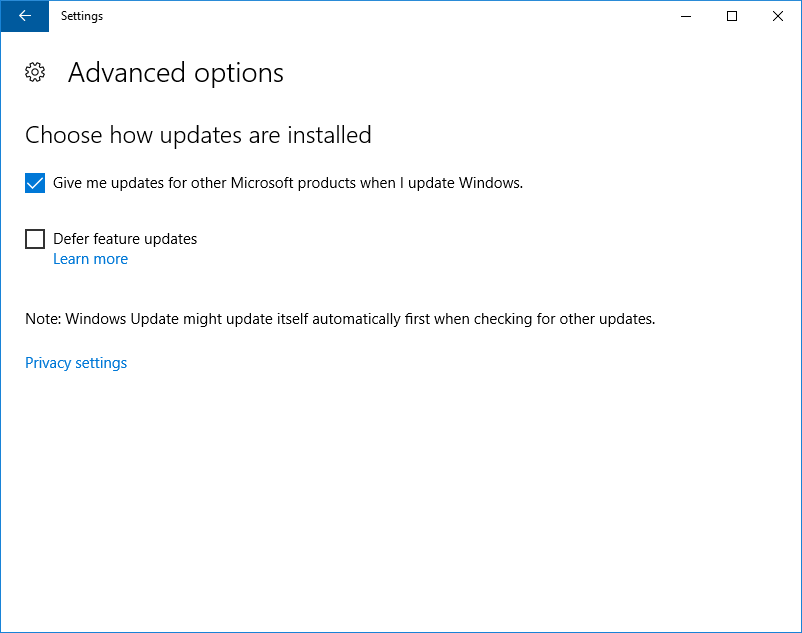The image size is (802, 633).
Task: Click the 'Defer feature updates' label text
Action: coord(125,239)
